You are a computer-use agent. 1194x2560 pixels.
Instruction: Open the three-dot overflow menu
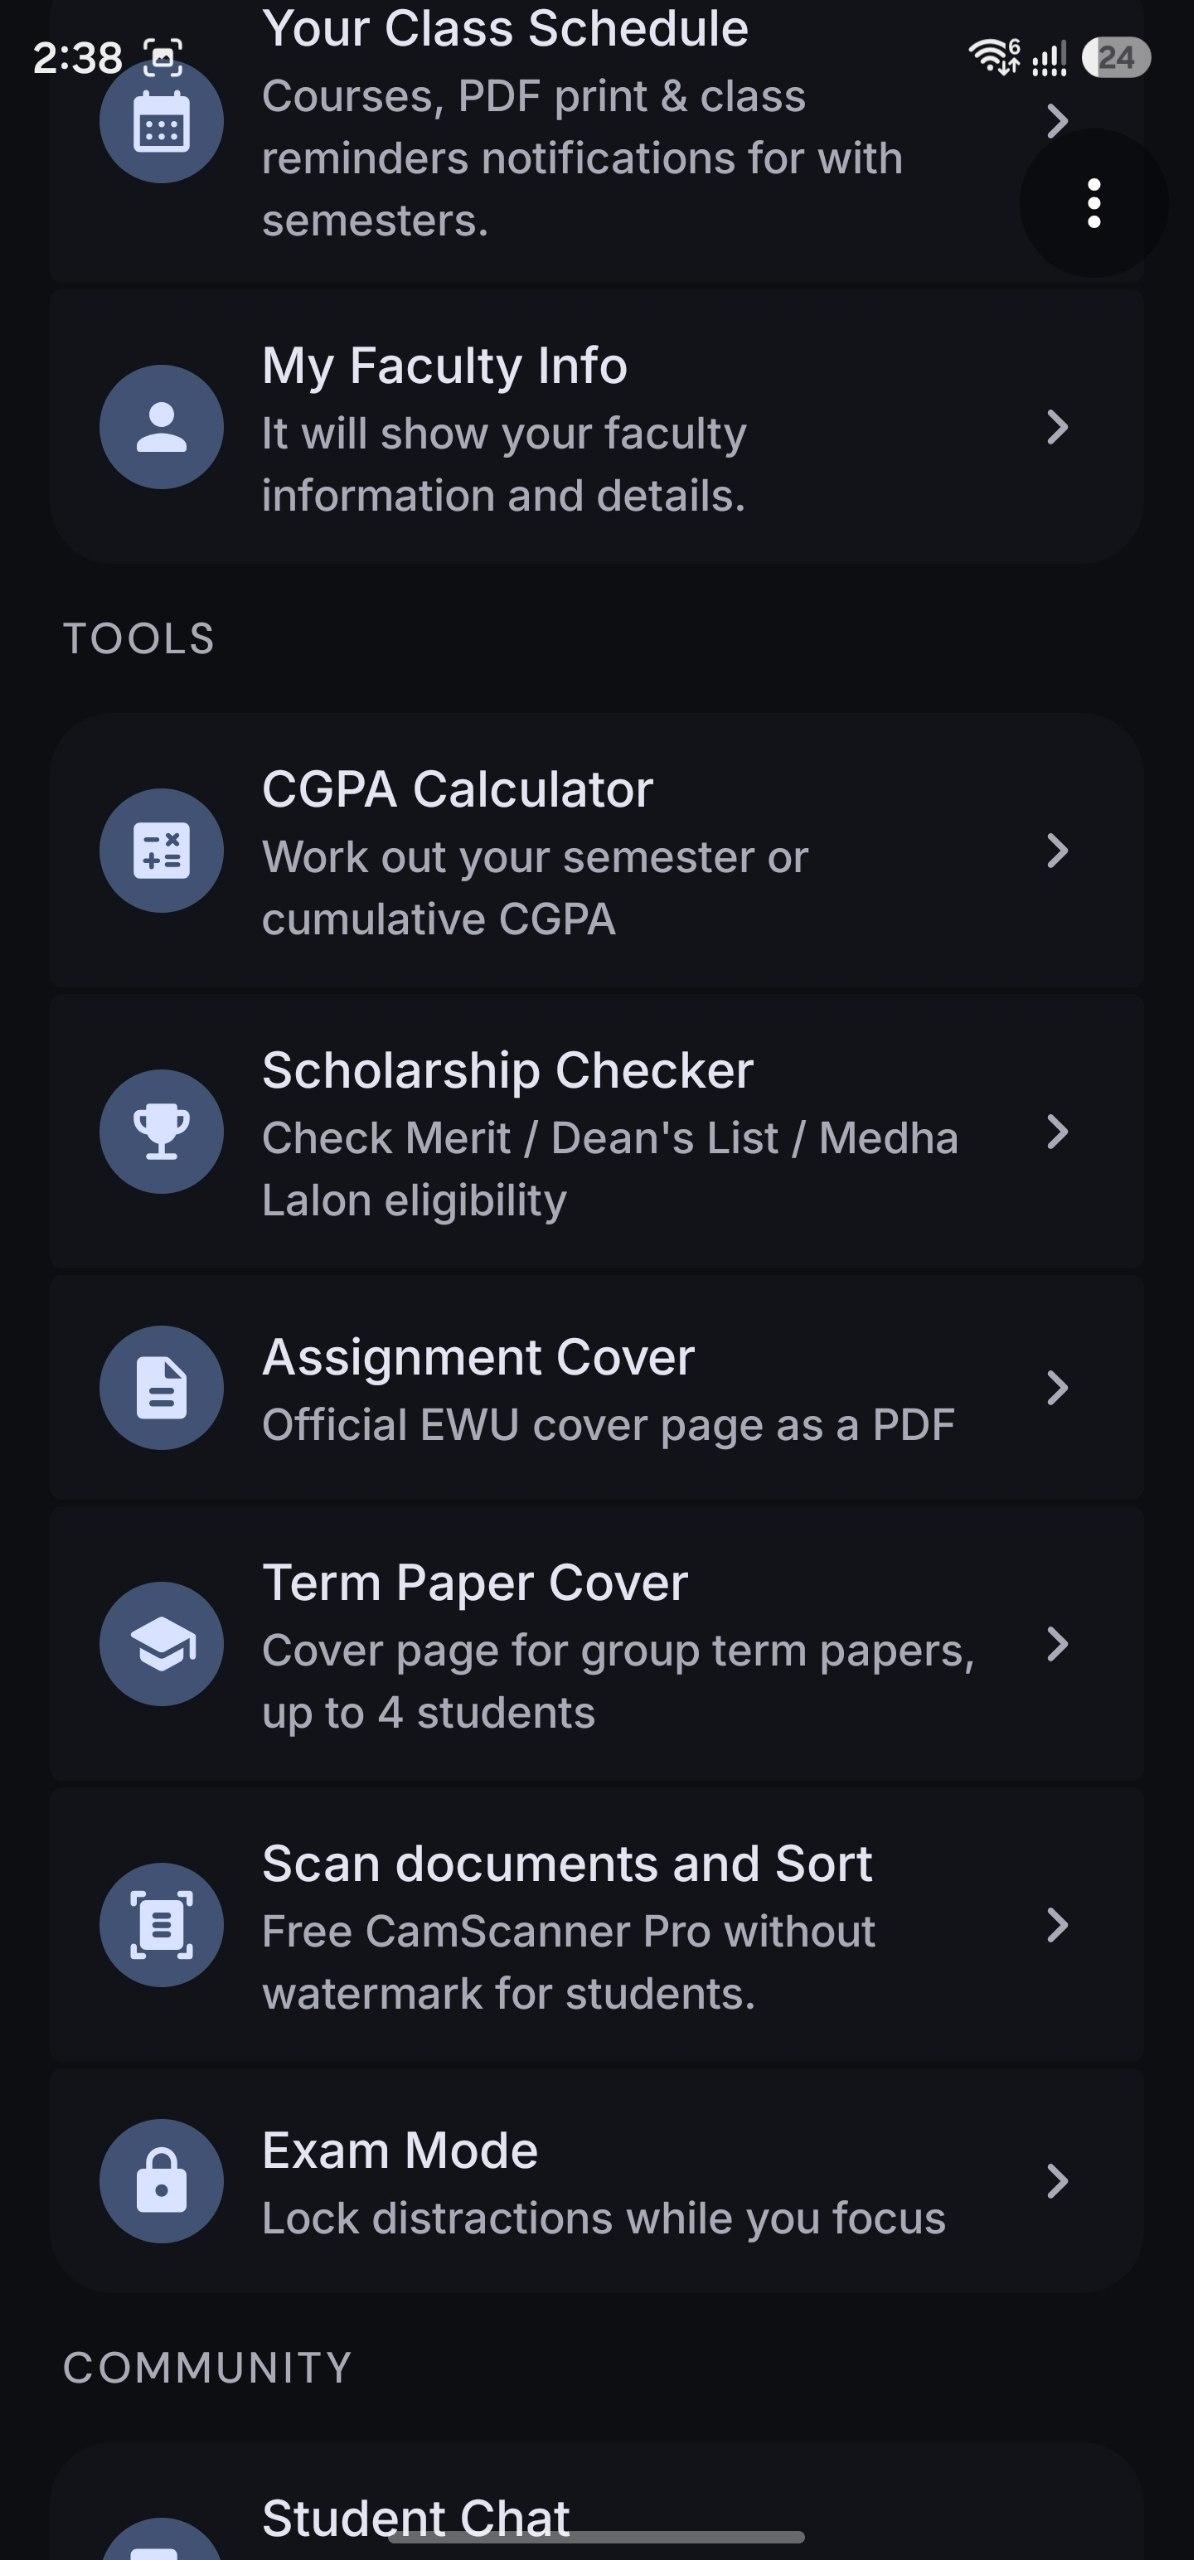click(x=1094, y=203)
